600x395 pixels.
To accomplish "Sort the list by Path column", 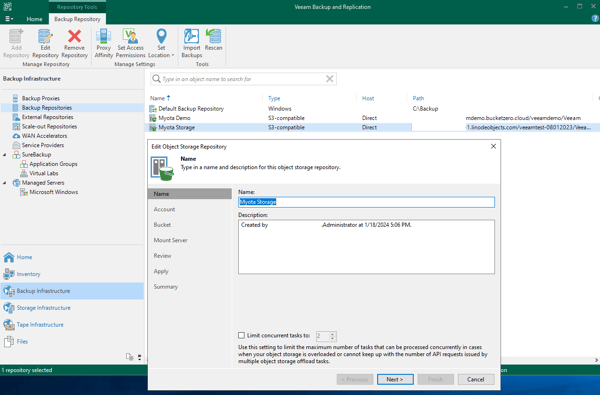I will tap(418, 98).
